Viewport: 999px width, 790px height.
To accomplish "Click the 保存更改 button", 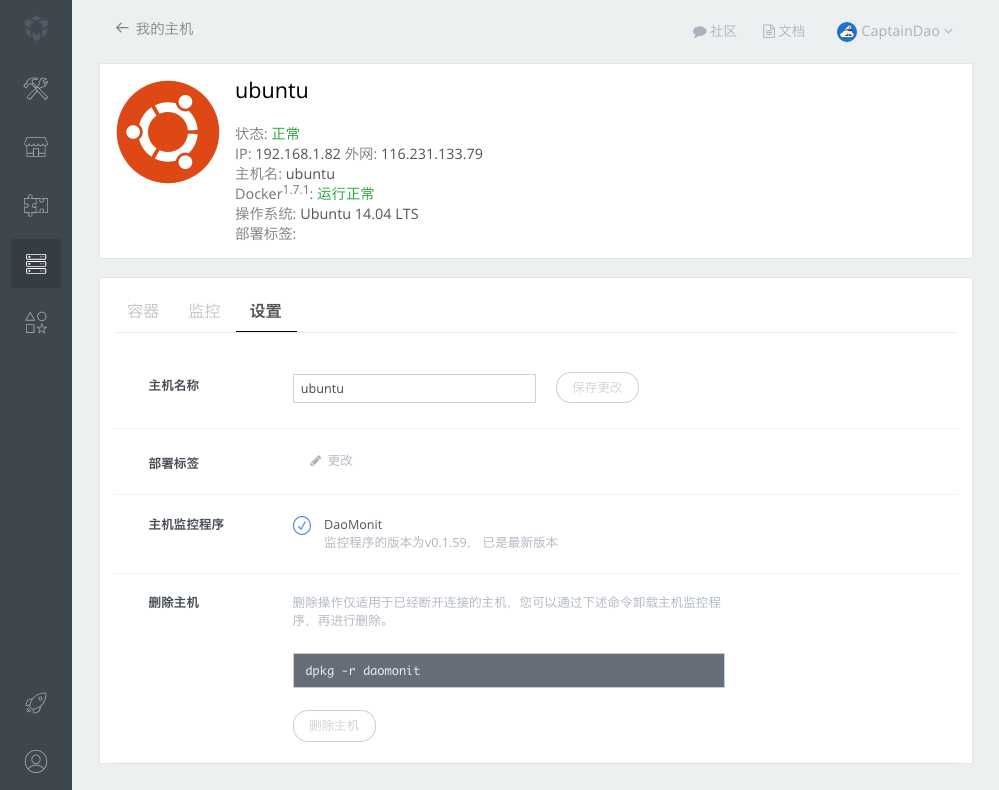I will point(597,387).
